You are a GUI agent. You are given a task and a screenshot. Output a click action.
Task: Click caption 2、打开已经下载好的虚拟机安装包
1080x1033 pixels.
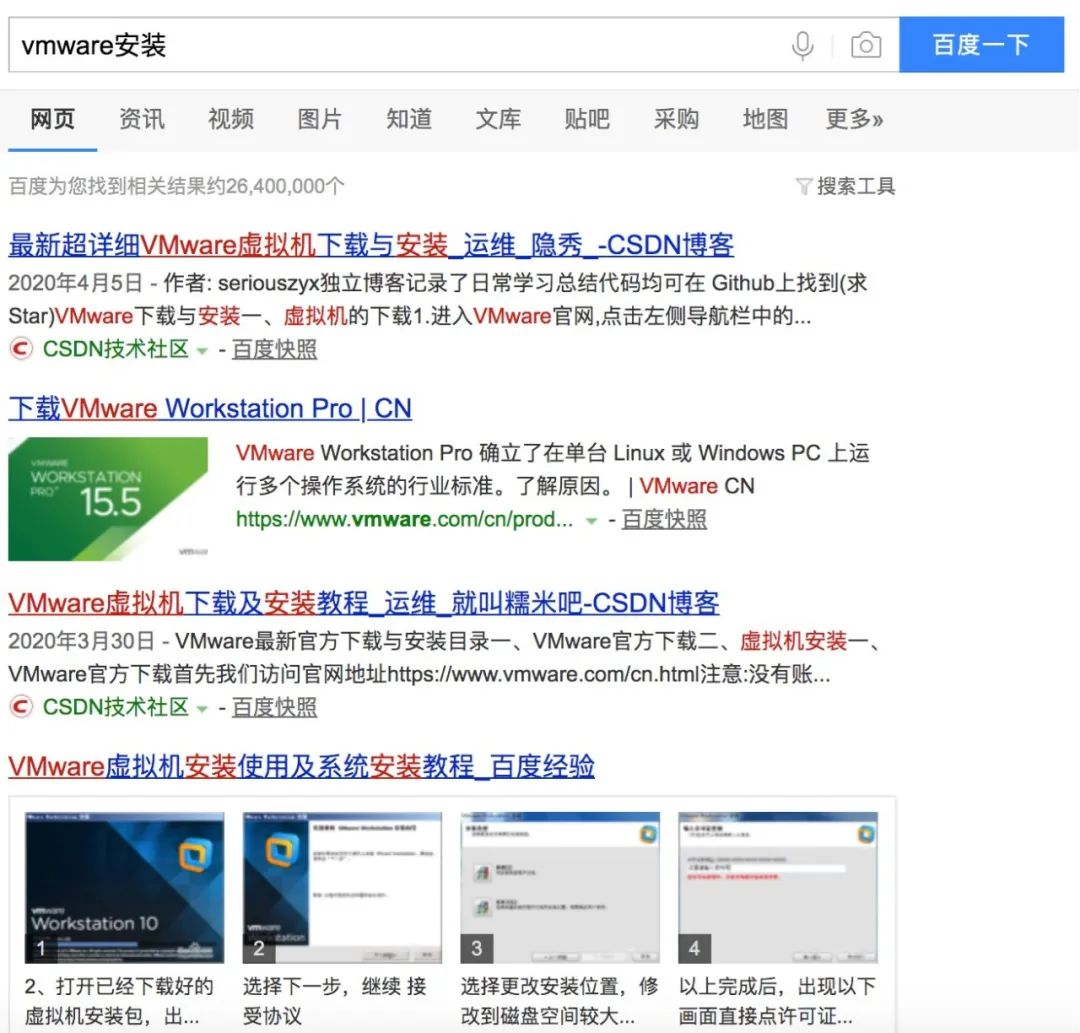(x=119, y=1001)
